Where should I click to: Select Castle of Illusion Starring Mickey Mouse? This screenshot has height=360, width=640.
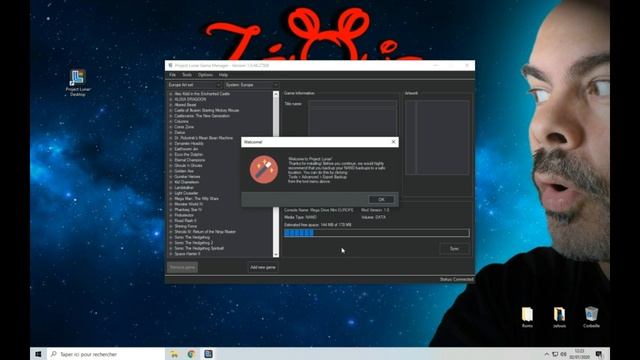click(x=207, y=110)
